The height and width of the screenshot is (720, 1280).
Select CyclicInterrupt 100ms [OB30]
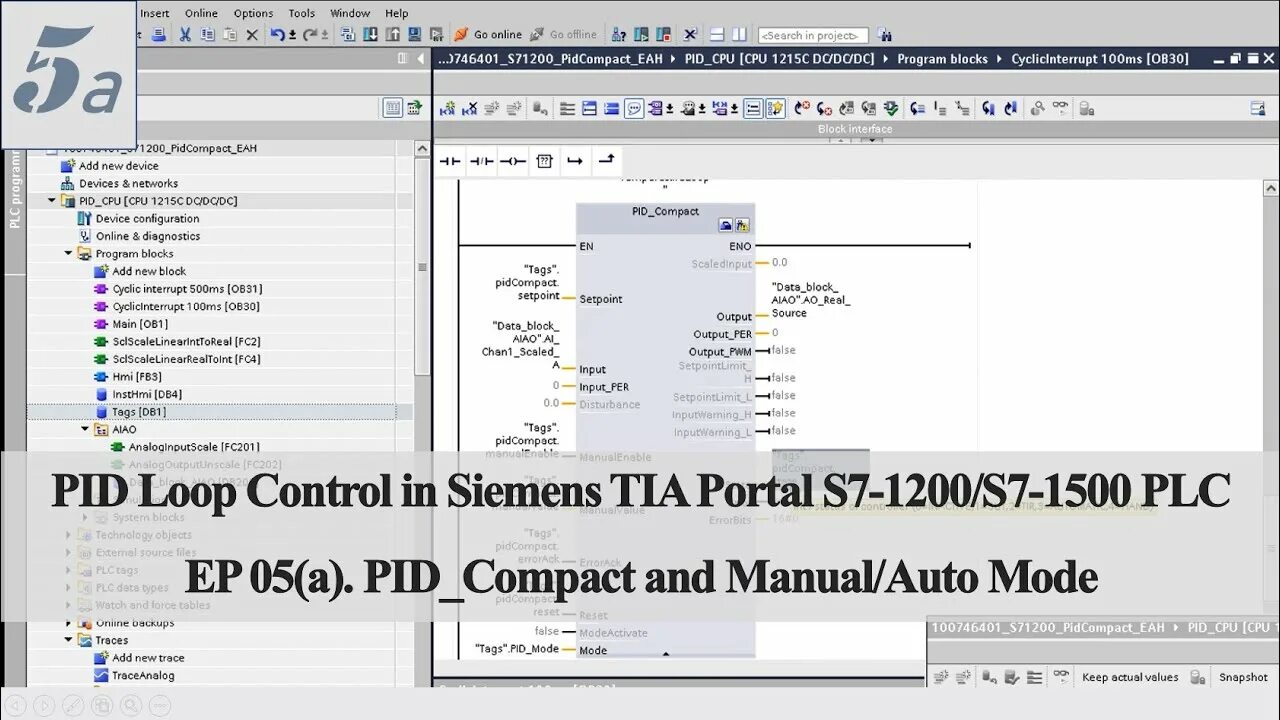coord(186,307)
